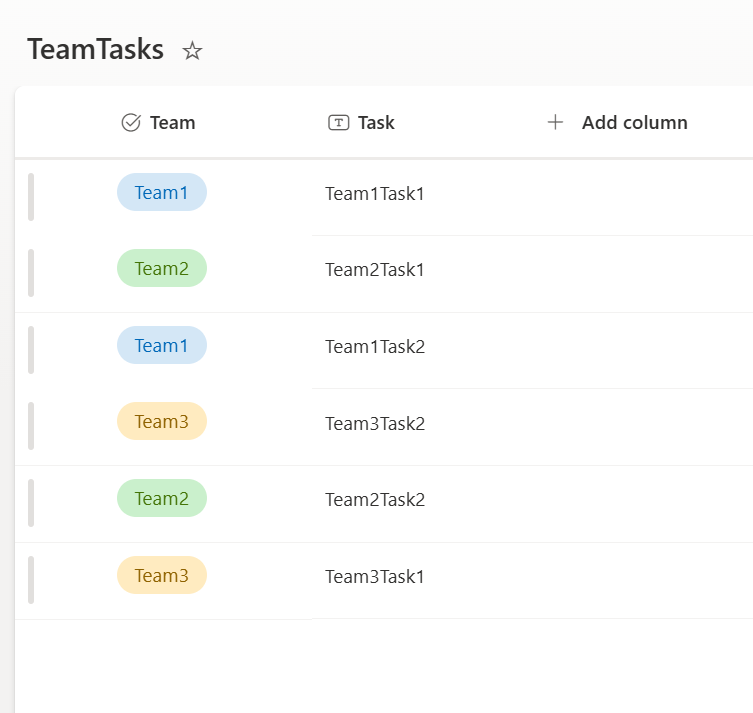Image resolution: width=753 pixels, height=713 pixels.
Task: Click the Team1Task1 task cell
Action: tap(375, 194)
